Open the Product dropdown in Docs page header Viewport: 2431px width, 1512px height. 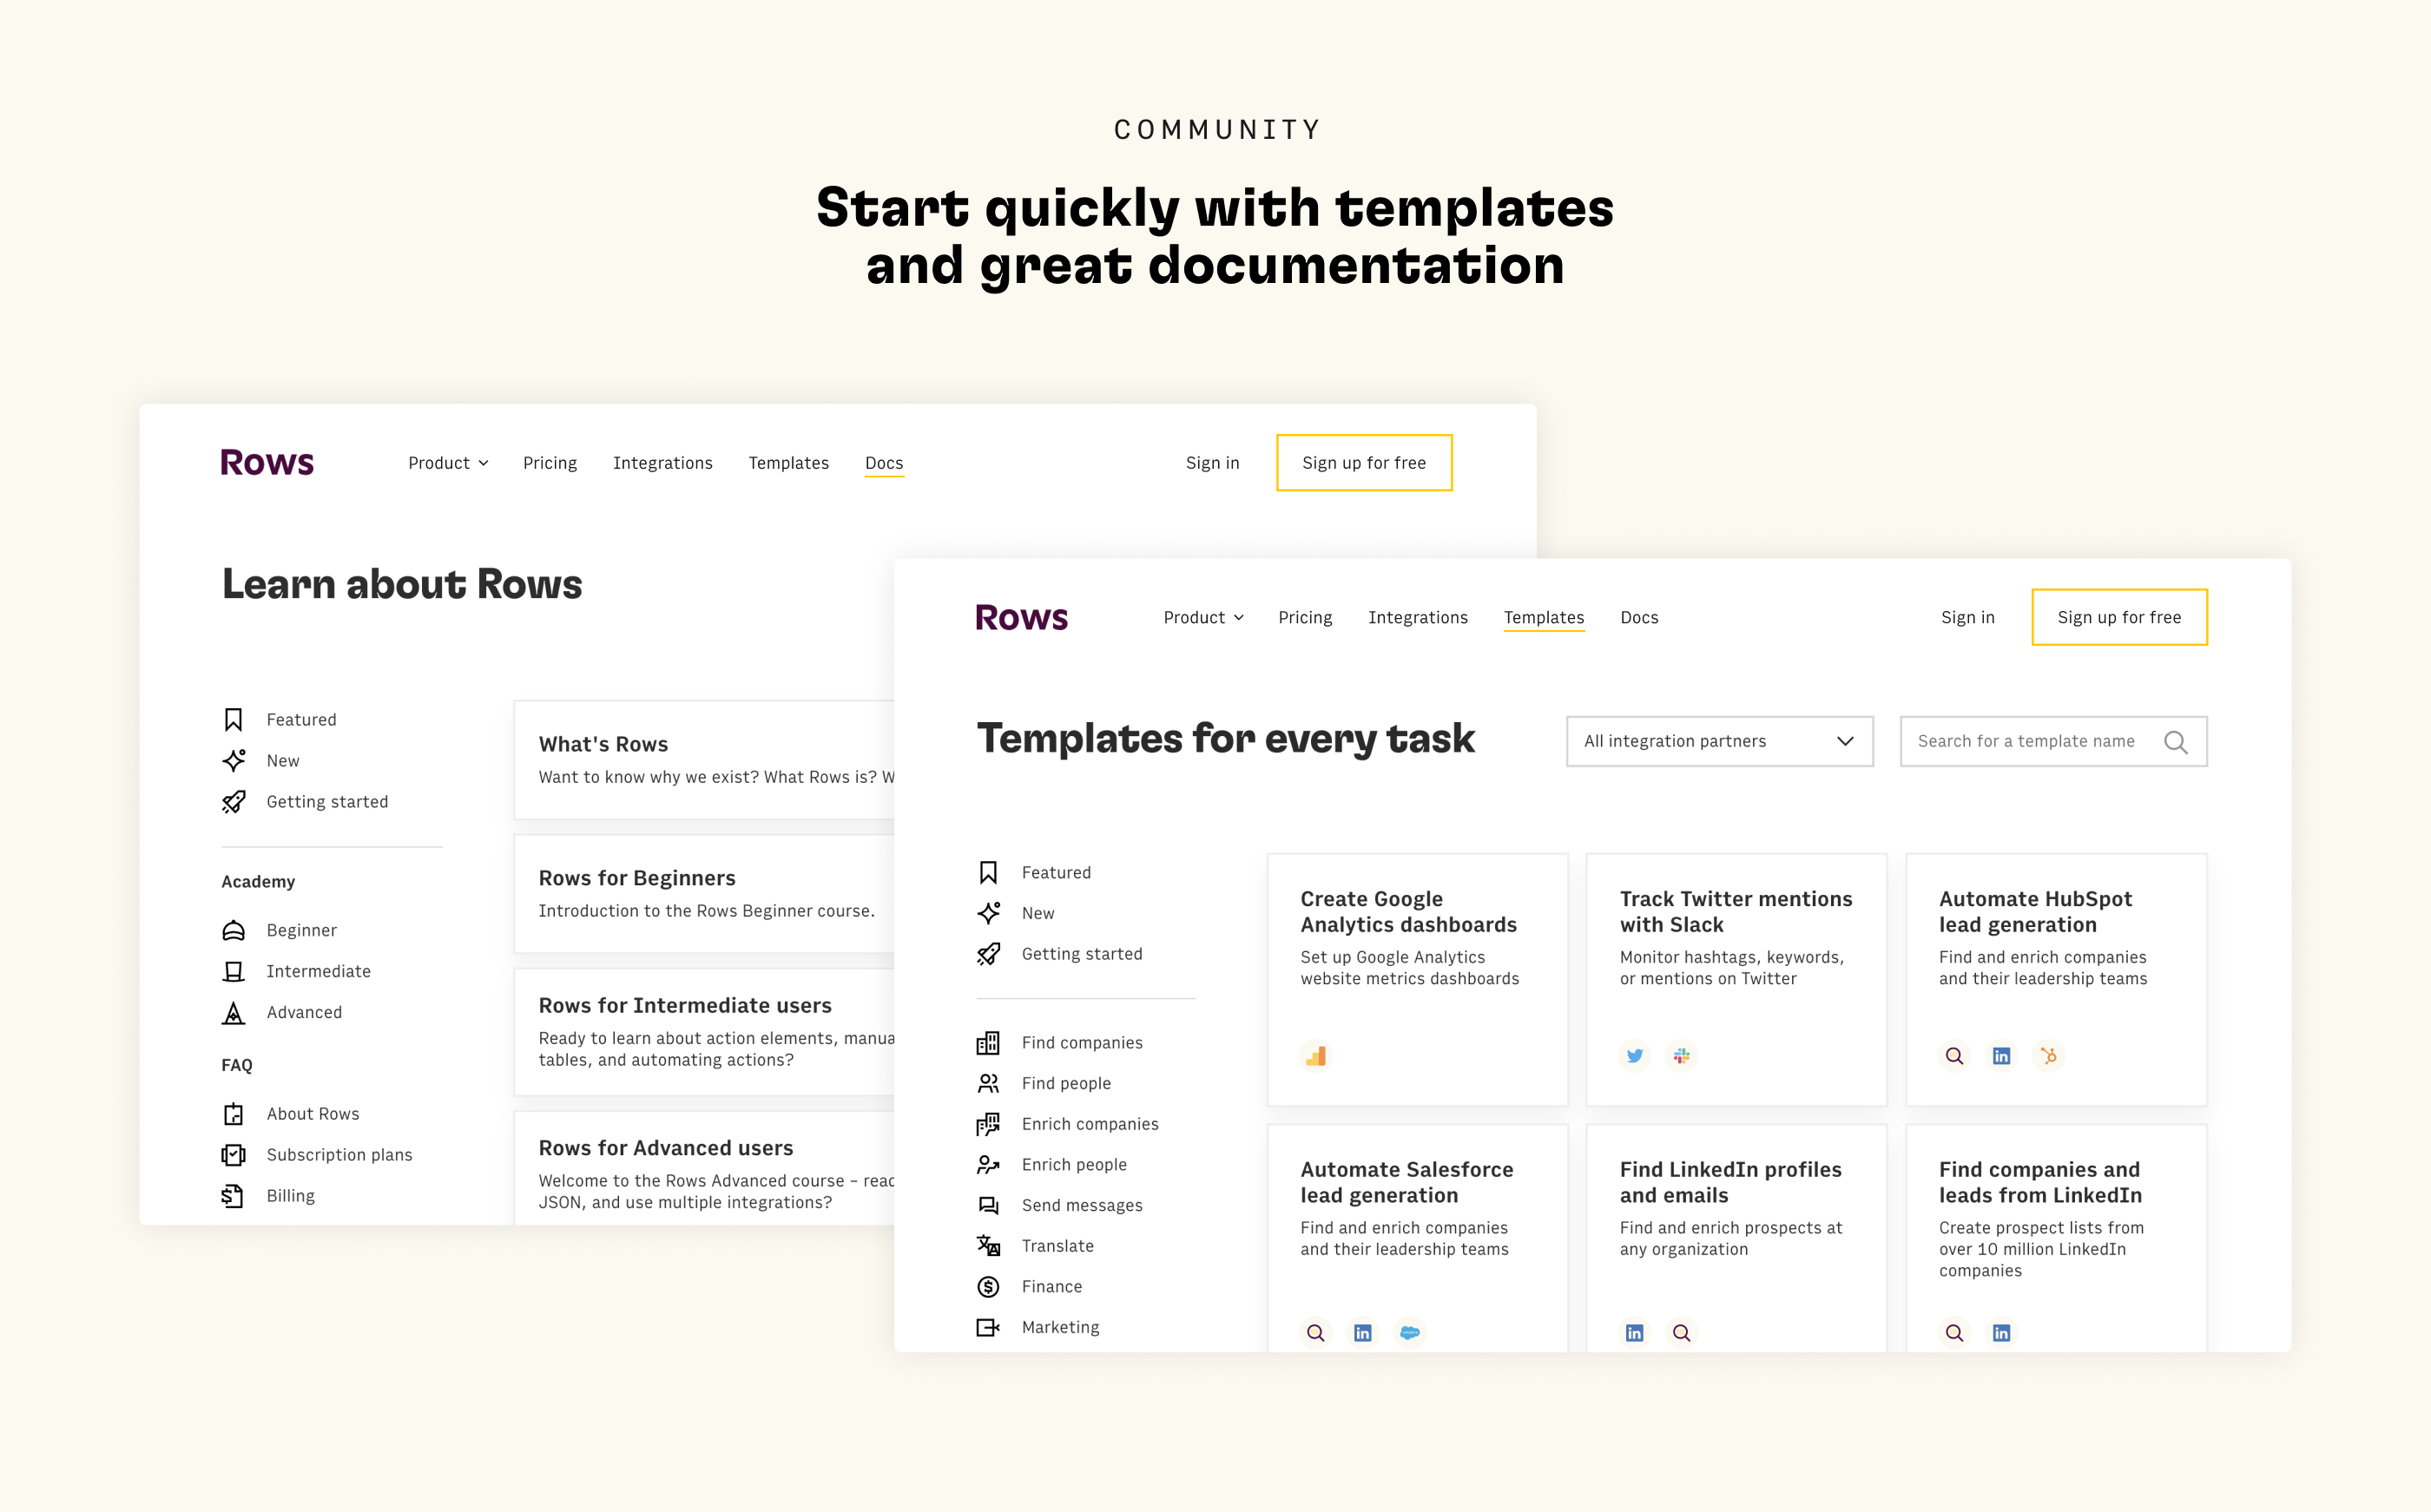click(447, 463)
